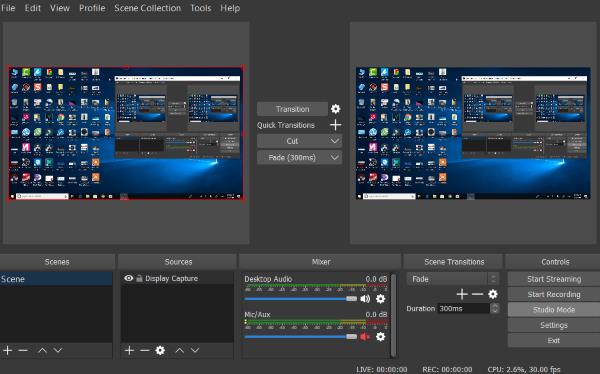Screen dimensions: 600x374
Task: Open Settings from Controls
Action: tap(554, 325)
